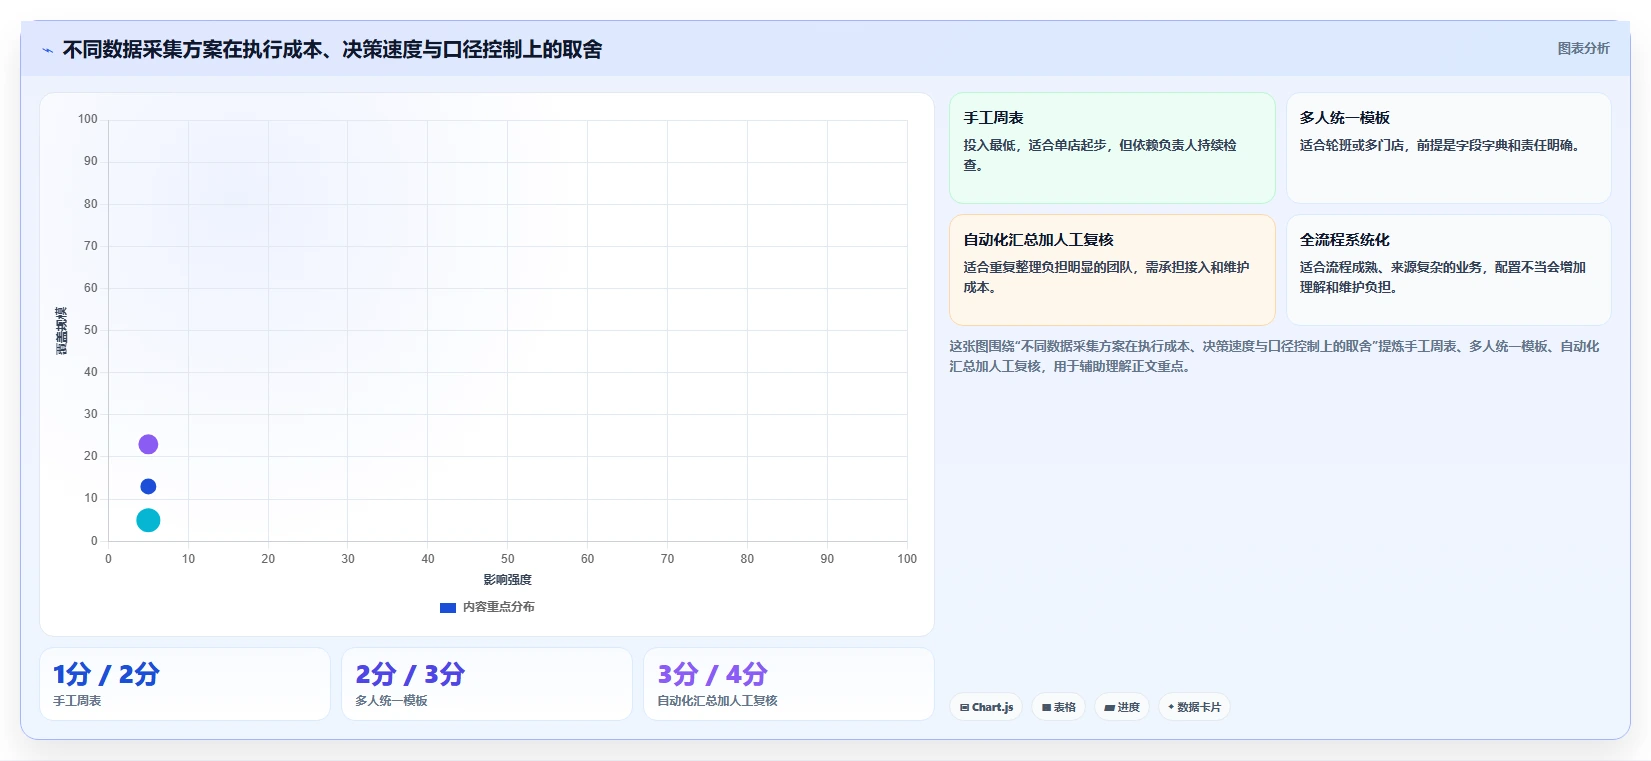The image size is (1651, 761).
Task: Click the 影响强度 x-axis title
Action: tap(508, 580)
